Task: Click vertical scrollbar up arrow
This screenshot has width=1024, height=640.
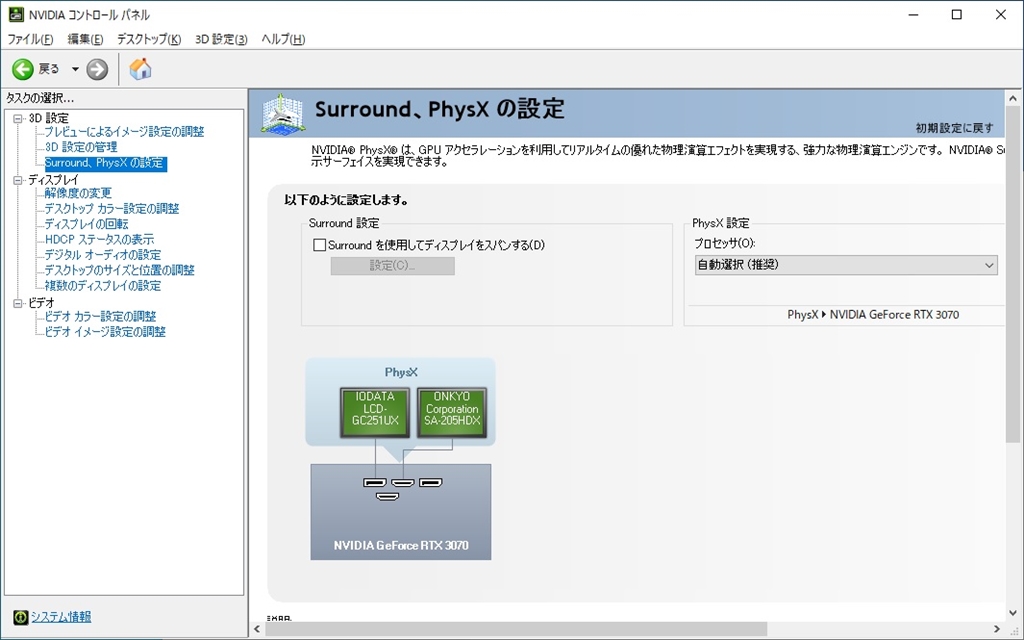Action: 1013,99
